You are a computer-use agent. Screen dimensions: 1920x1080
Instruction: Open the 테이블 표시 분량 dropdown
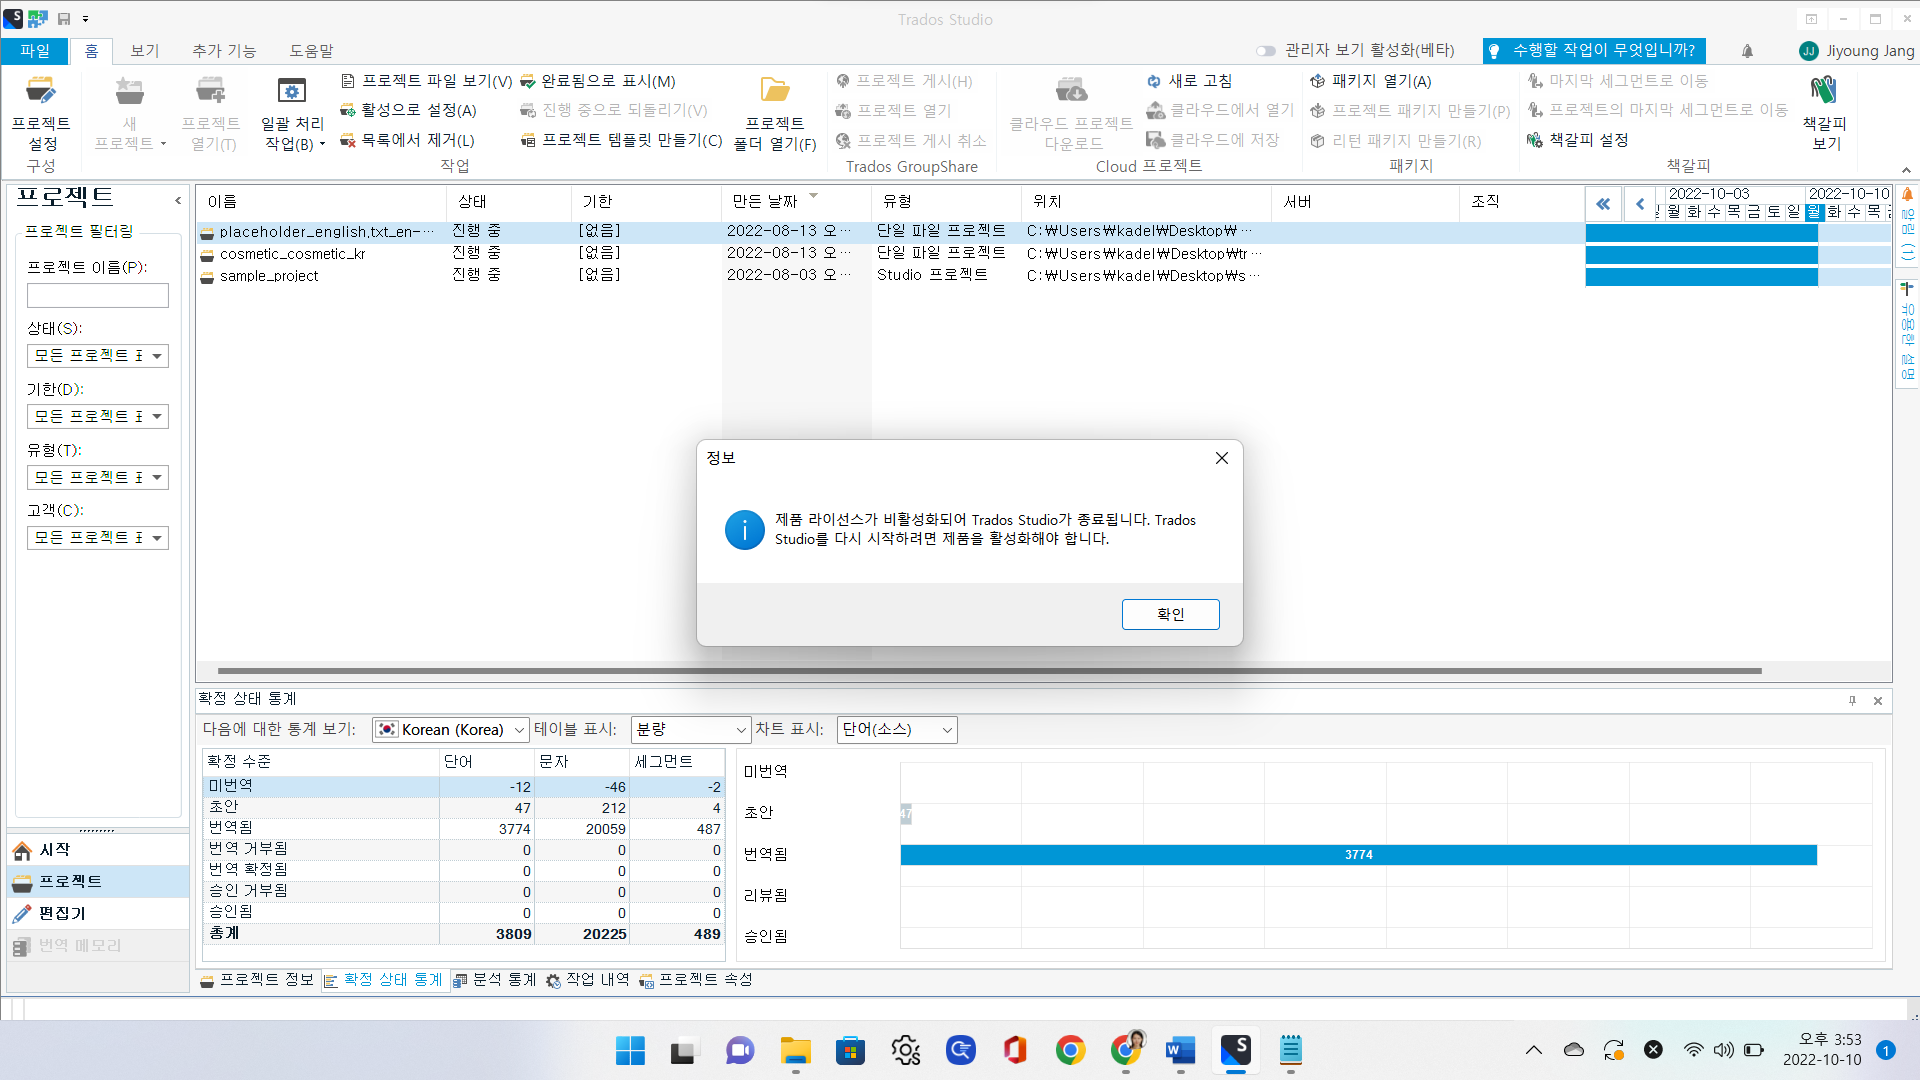point(691,730)
